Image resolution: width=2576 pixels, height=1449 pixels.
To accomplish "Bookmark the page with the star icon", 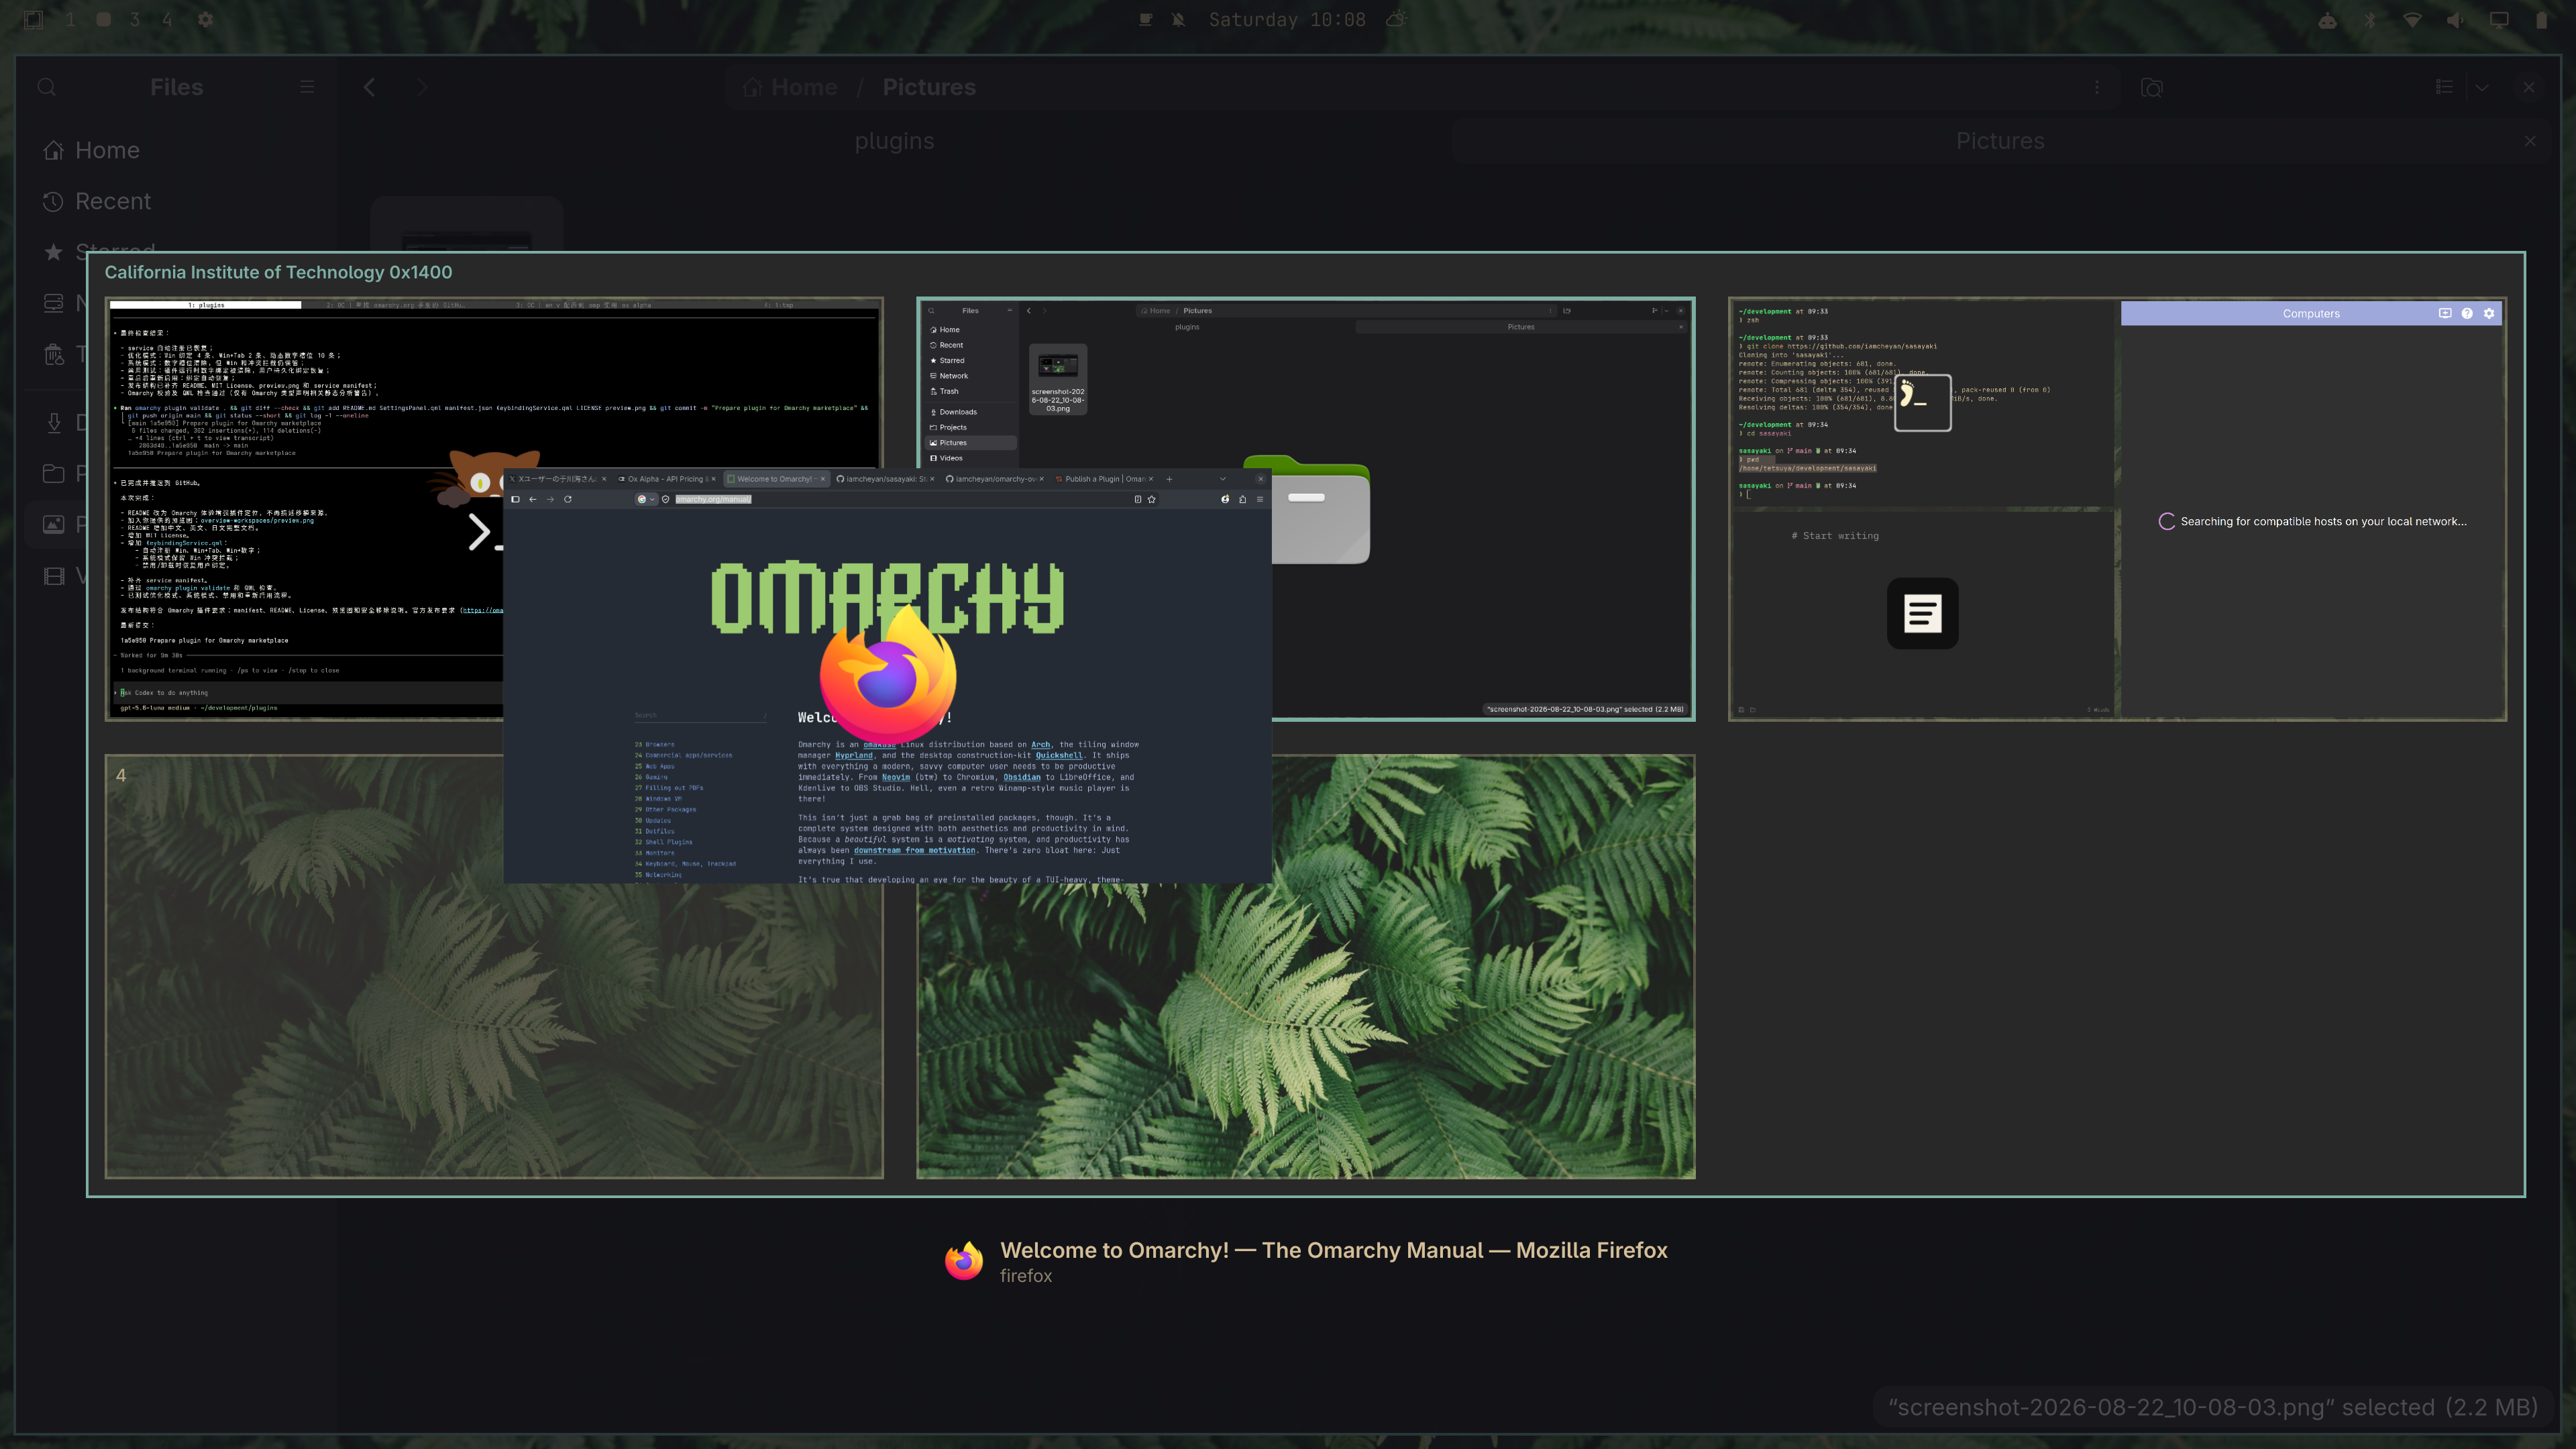I will 1152,499.
